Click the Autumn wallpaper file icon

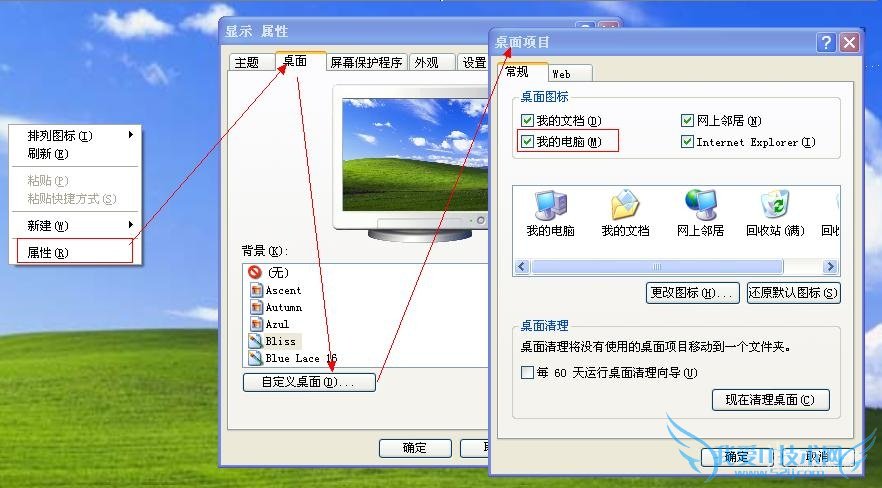[256, 307]
